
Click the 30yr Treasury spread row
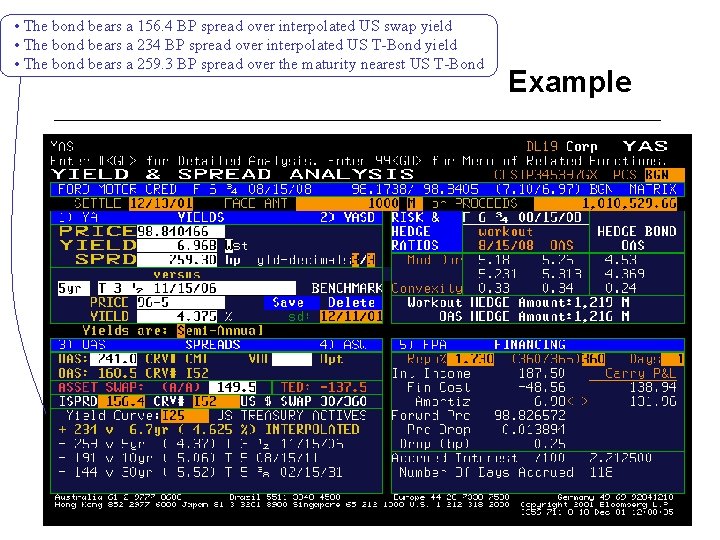[x=201, y=472]
